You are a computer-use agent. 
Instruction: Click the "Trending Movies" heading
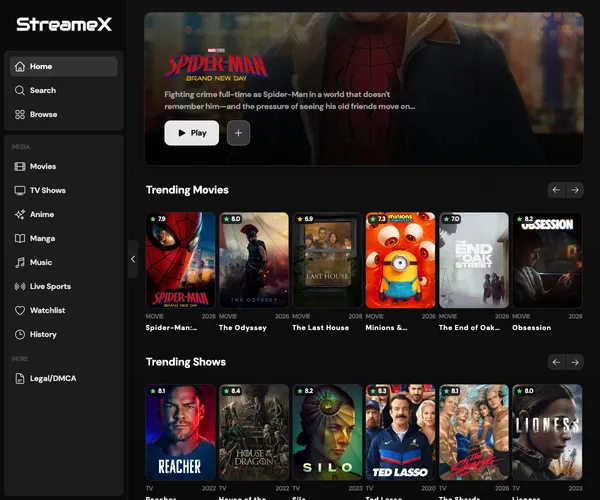187,190
